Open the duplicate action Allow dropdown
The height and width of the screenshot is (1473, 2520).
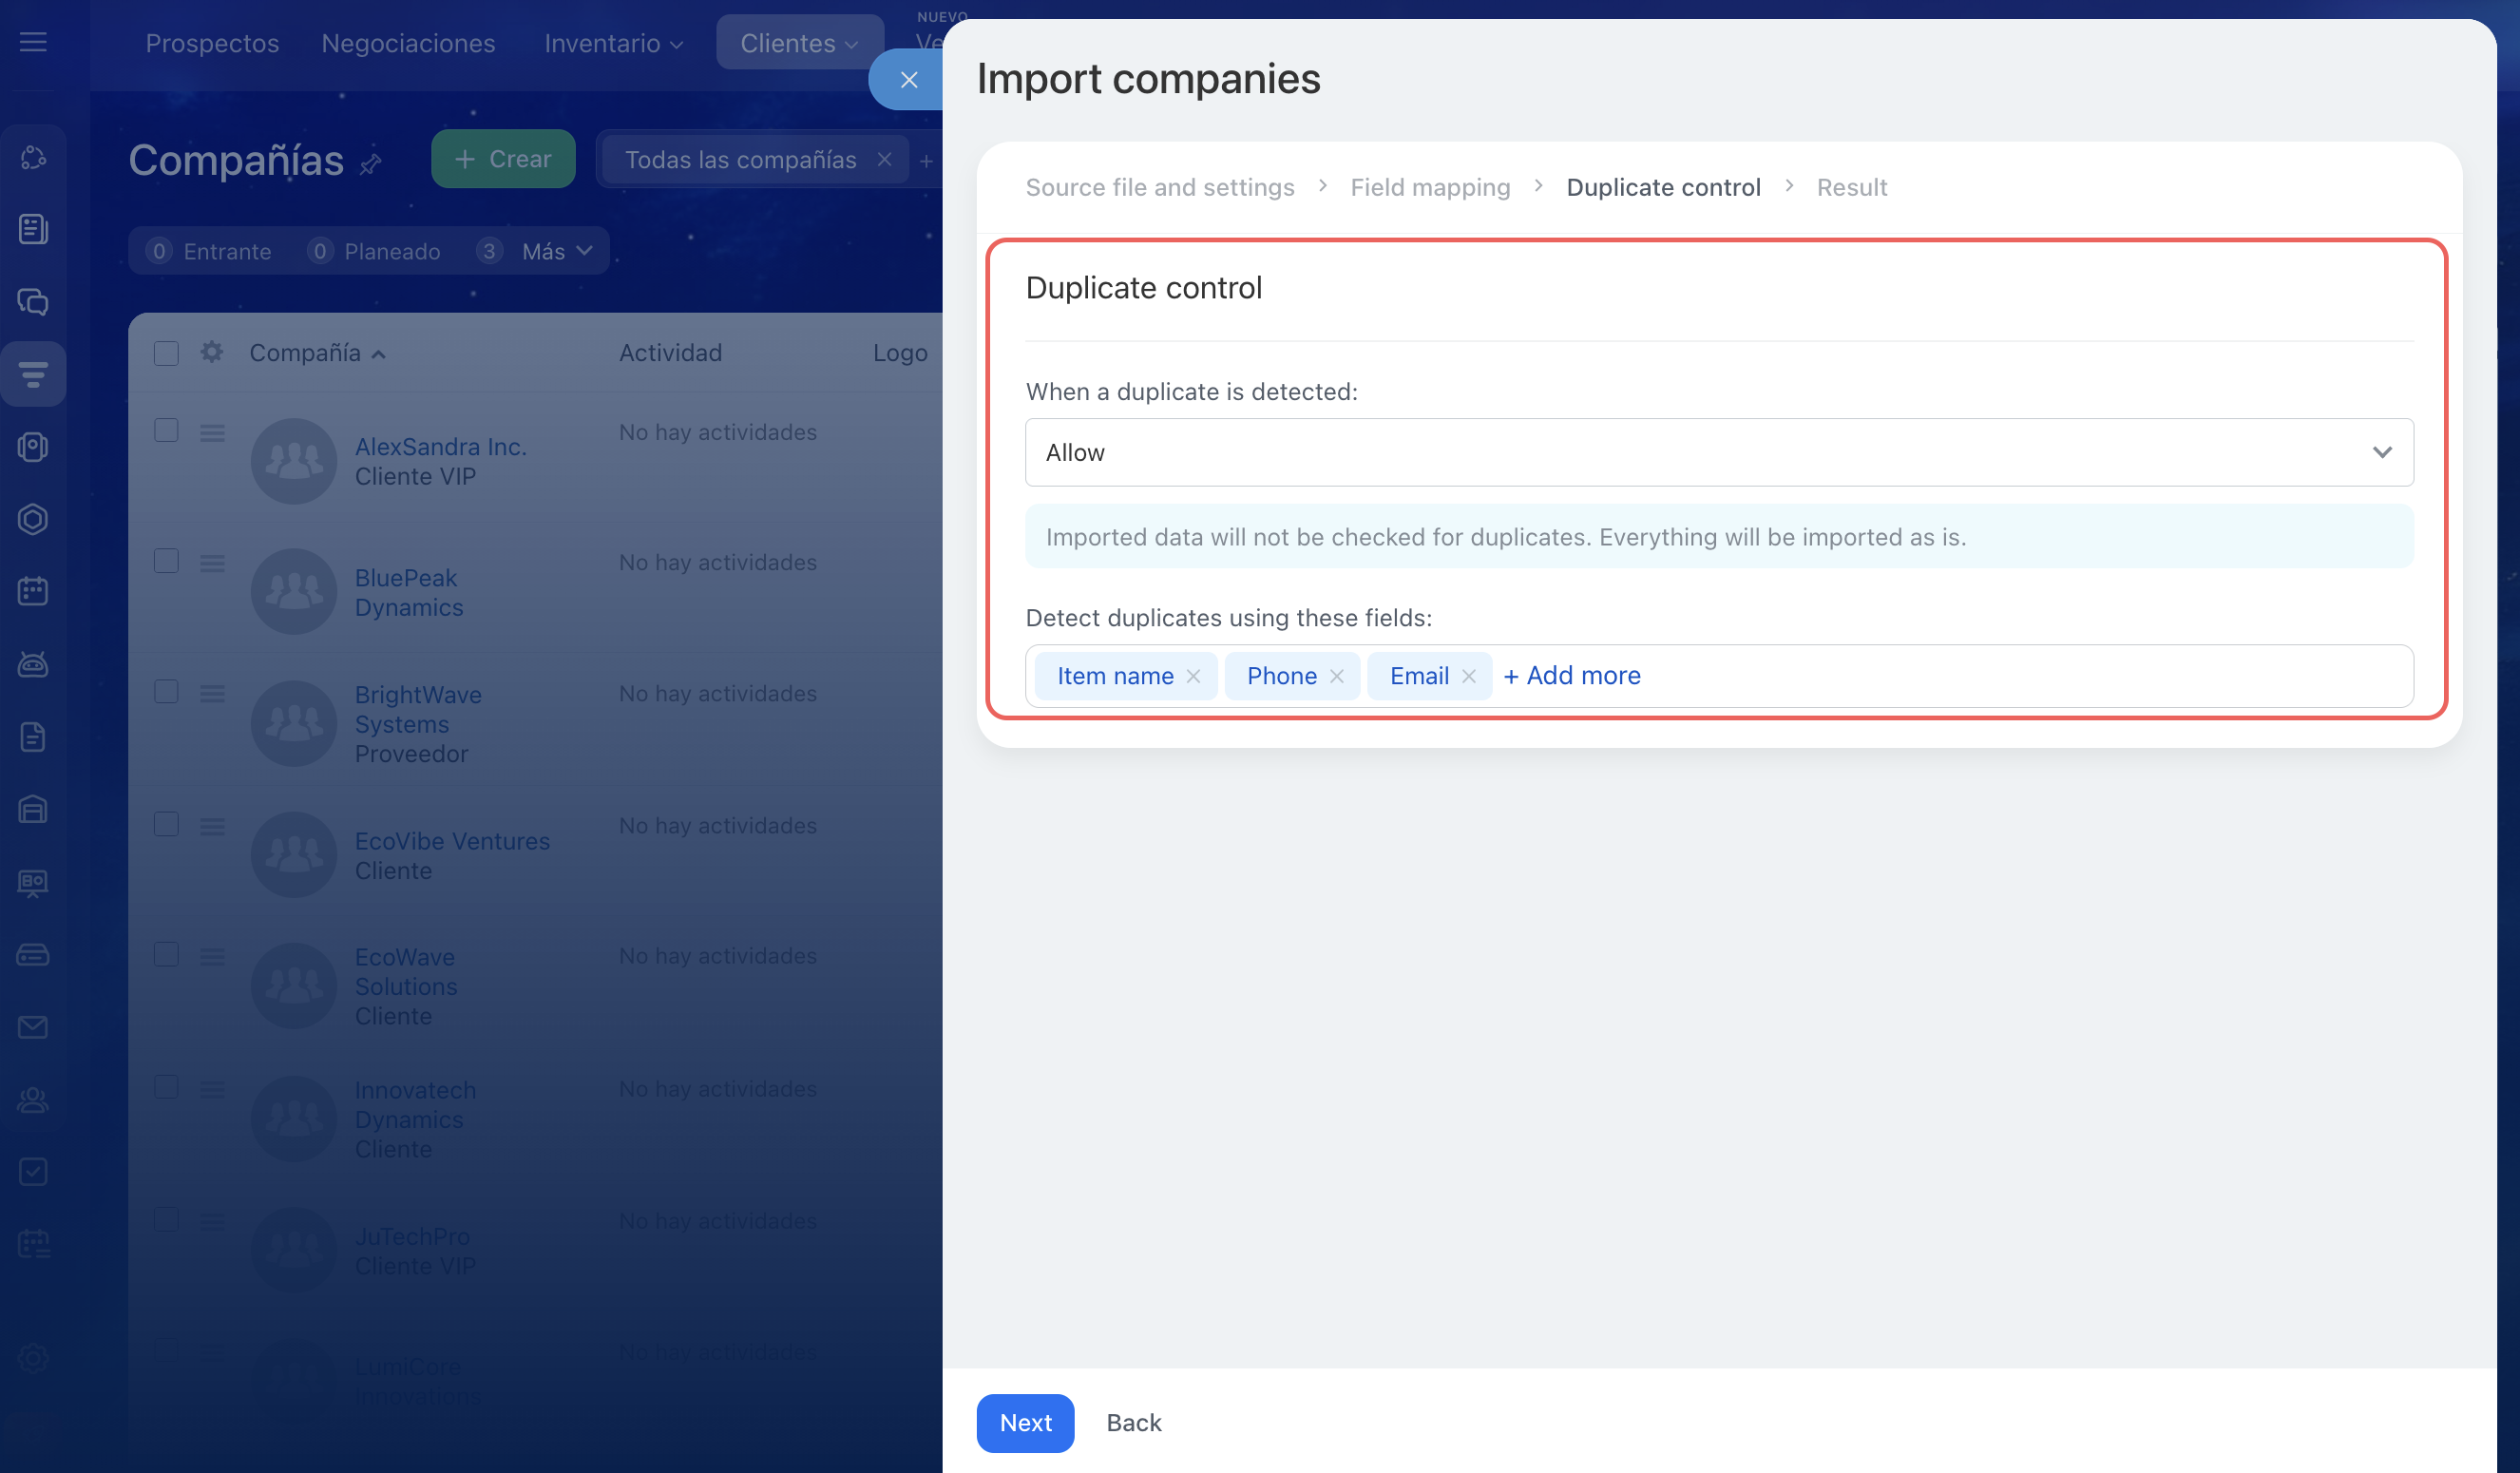[1718, 452]
